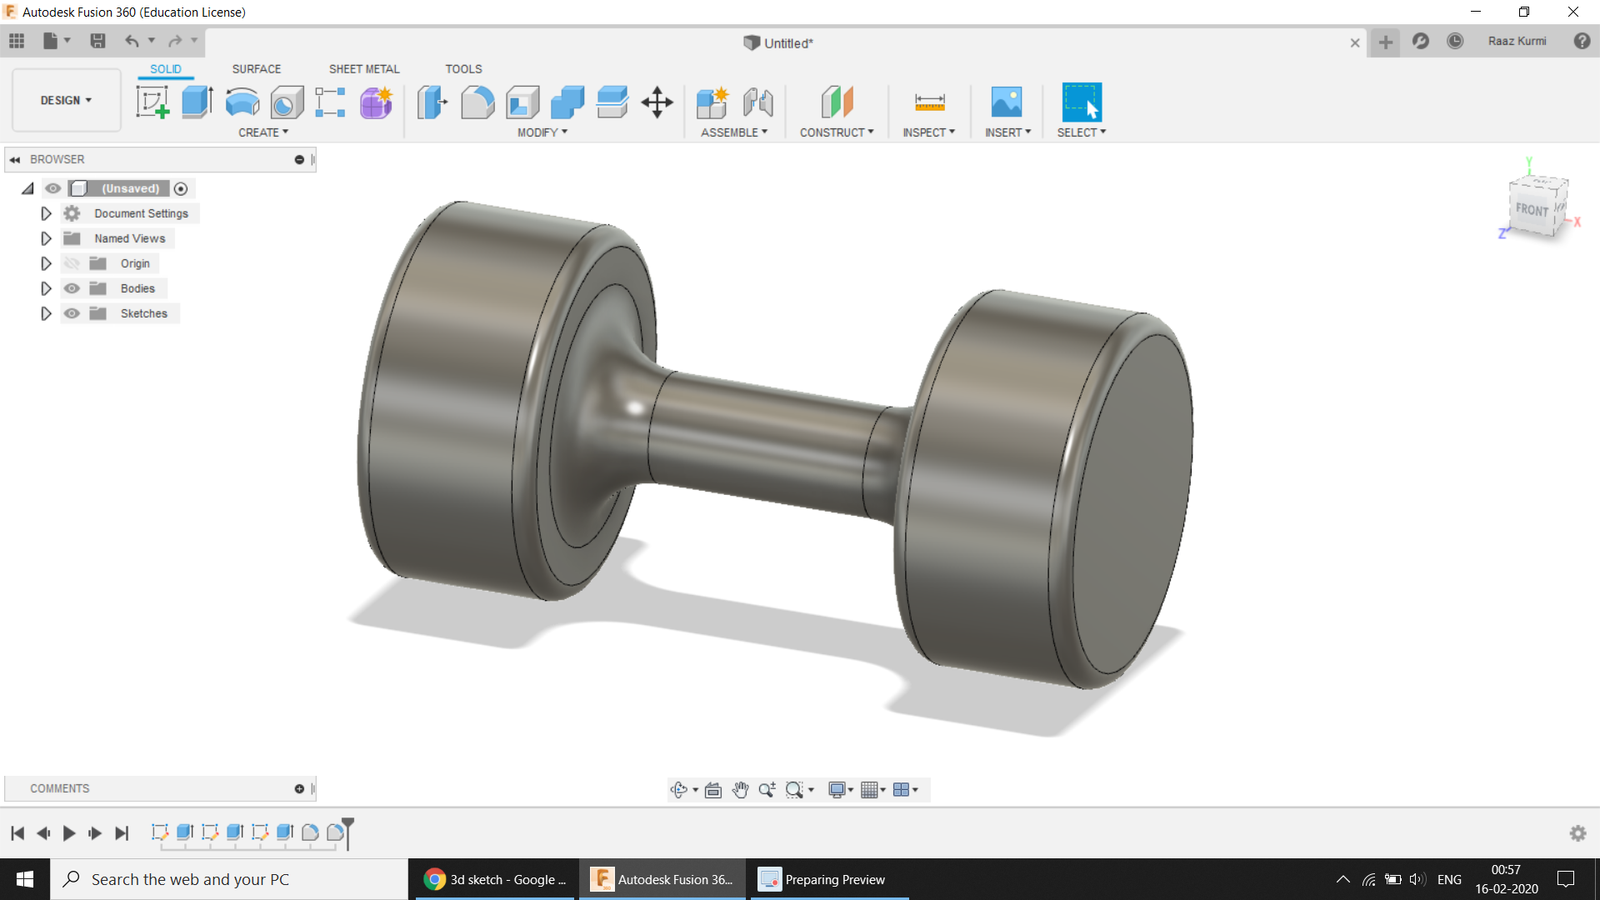Image resolution: width=1600 pixels, height=900 pixels.
Task: Toggle visibility of the Unsaved component
Action: 53,188
